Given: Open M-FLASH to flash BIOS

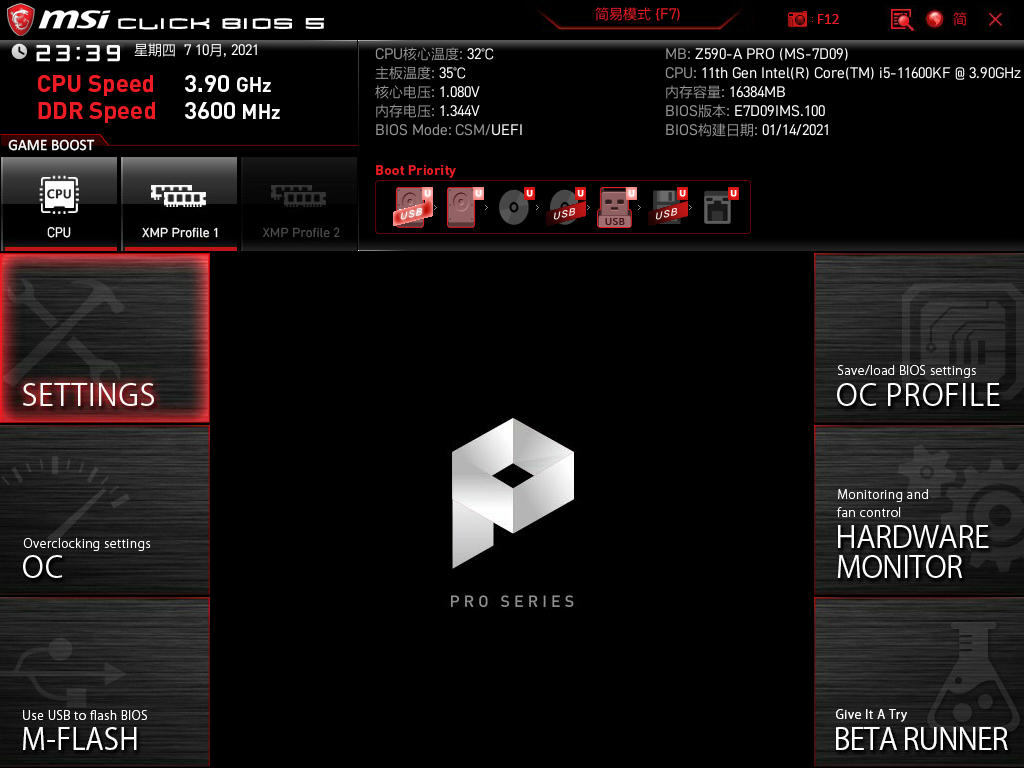Looking at the screenshot, I should (104, 682).
